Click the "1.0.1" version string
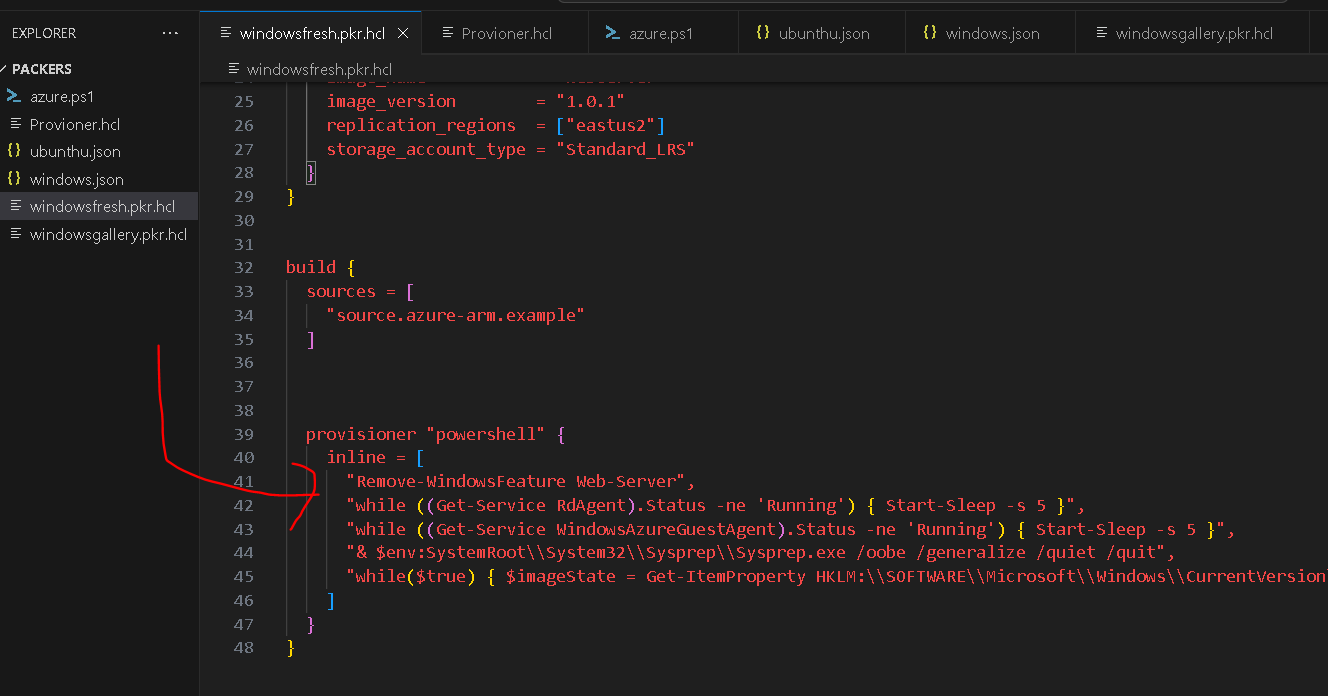This screenshot has height=696, width=1328. 590,101
